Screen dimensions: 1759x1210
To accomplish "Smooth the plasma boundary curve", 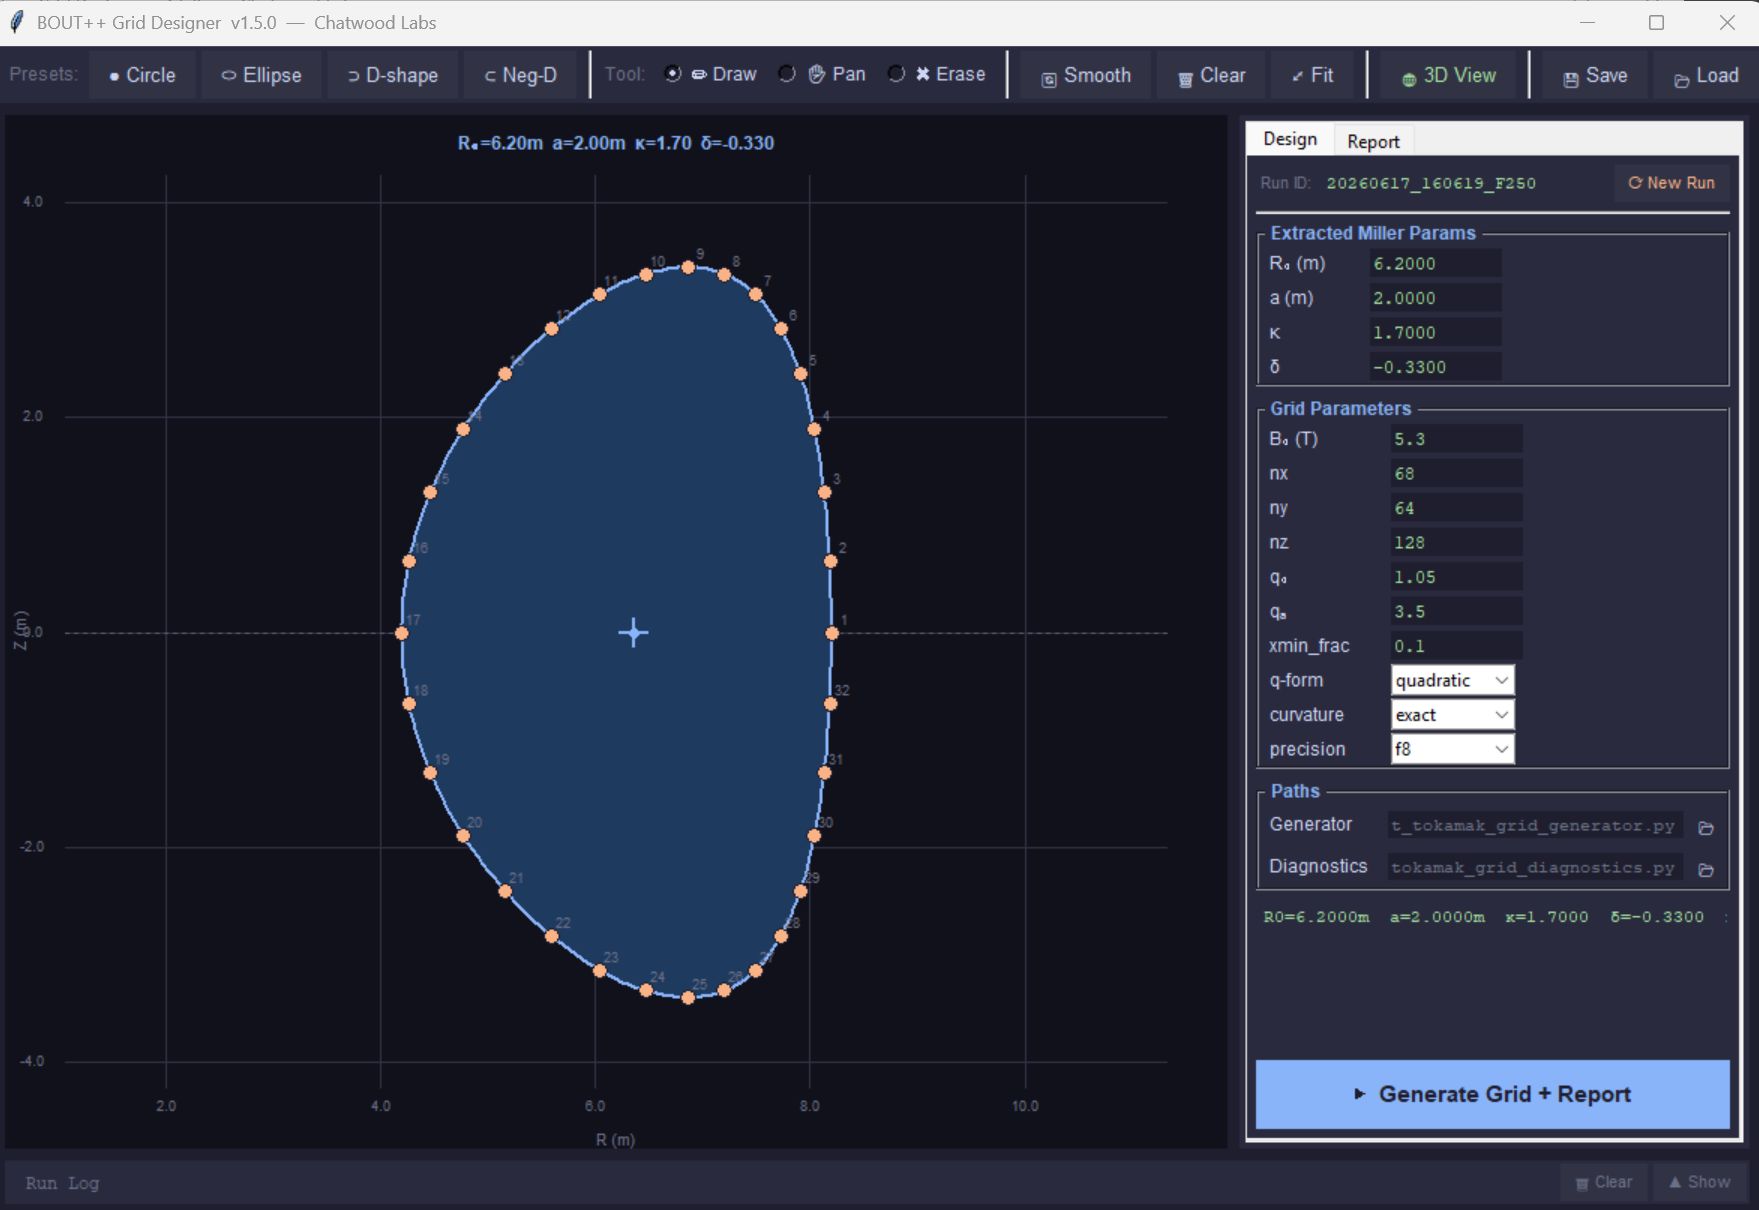I will tap(1085, 76).
